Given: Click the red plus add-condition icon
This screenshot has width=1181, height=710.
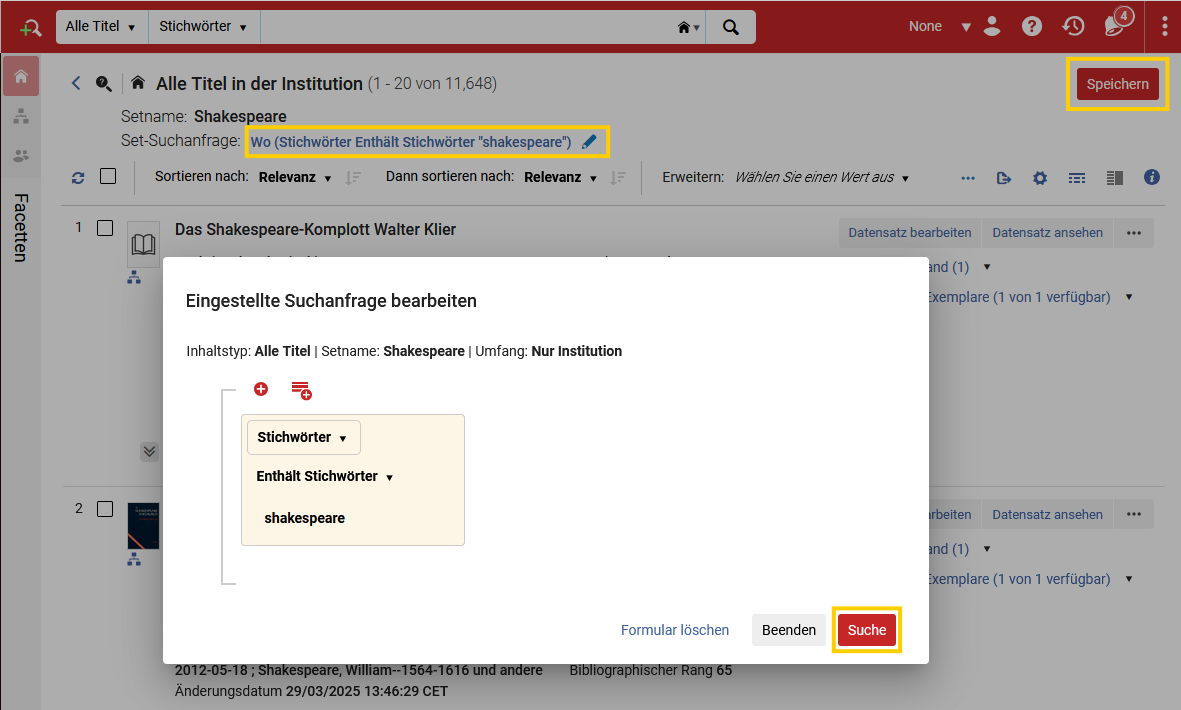Looking at the screenshot, I should tap(261, 389).
